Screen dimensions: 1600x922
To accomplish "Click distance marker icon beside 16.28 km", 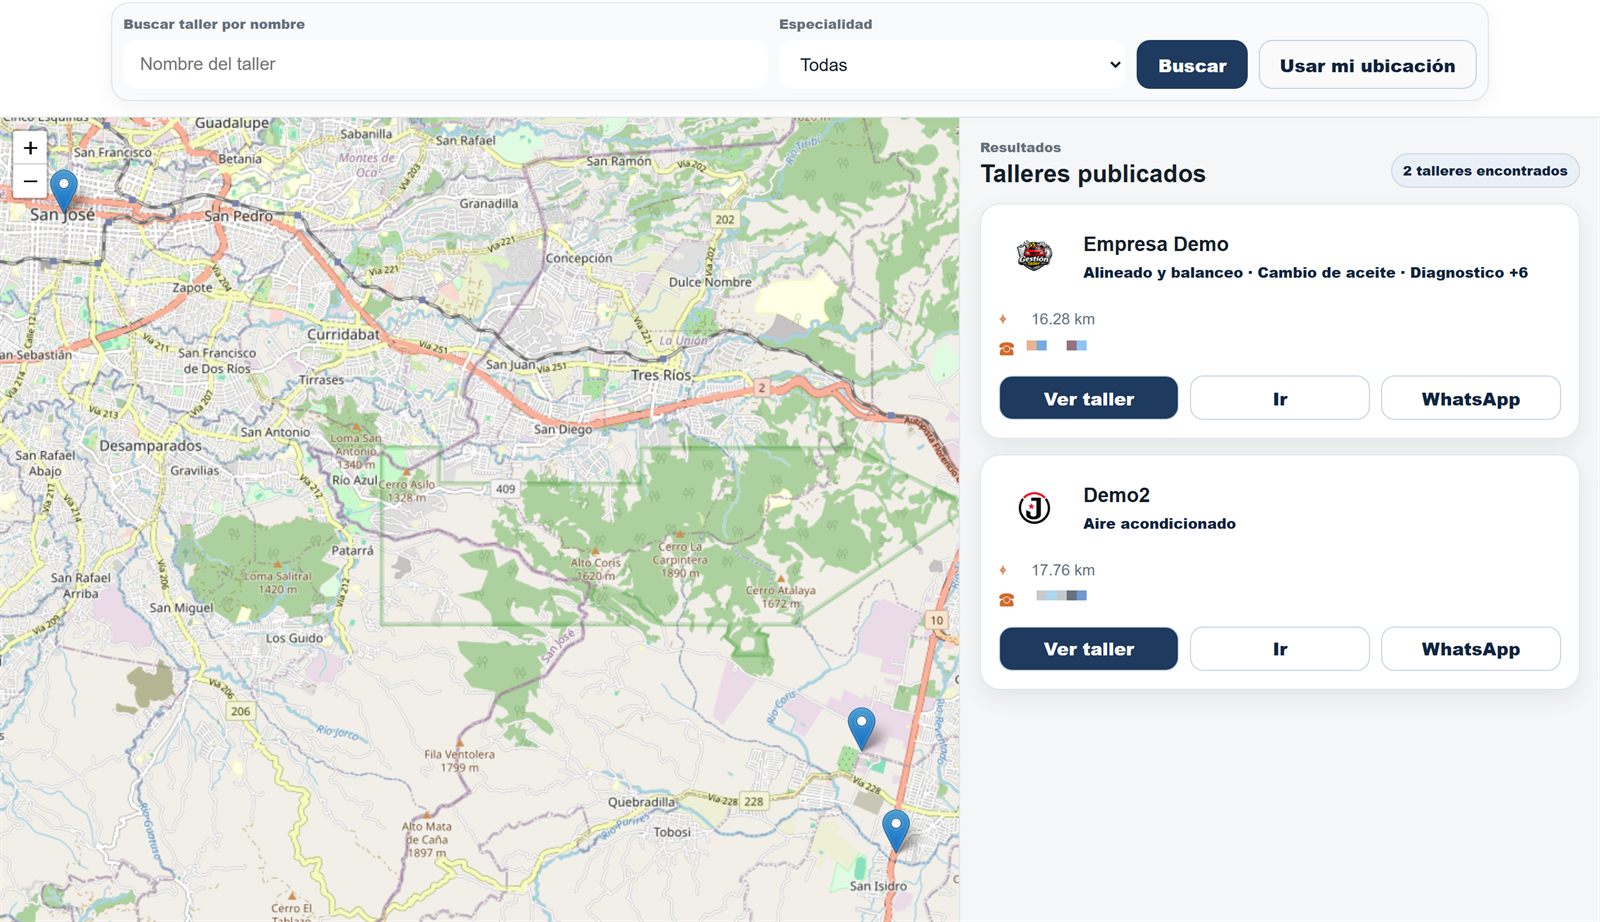I will 1003,319.
